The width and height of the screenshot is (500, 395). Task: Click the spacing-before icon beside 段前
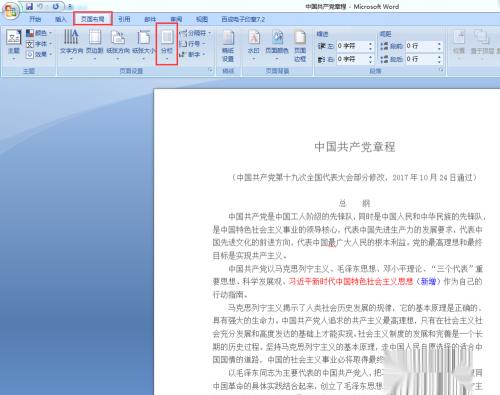384,46
